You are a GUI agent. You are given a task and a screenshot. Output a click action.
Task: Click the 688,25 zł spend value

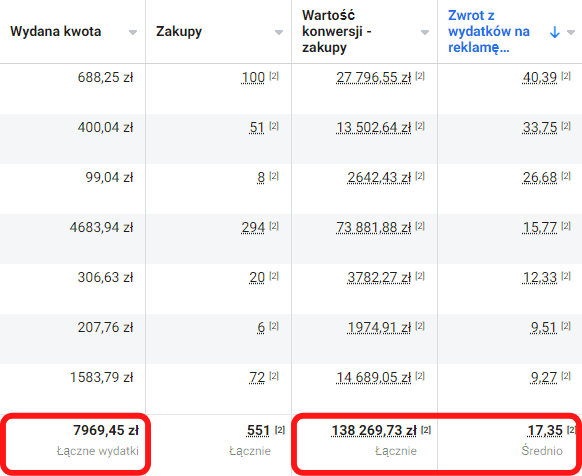105,77
